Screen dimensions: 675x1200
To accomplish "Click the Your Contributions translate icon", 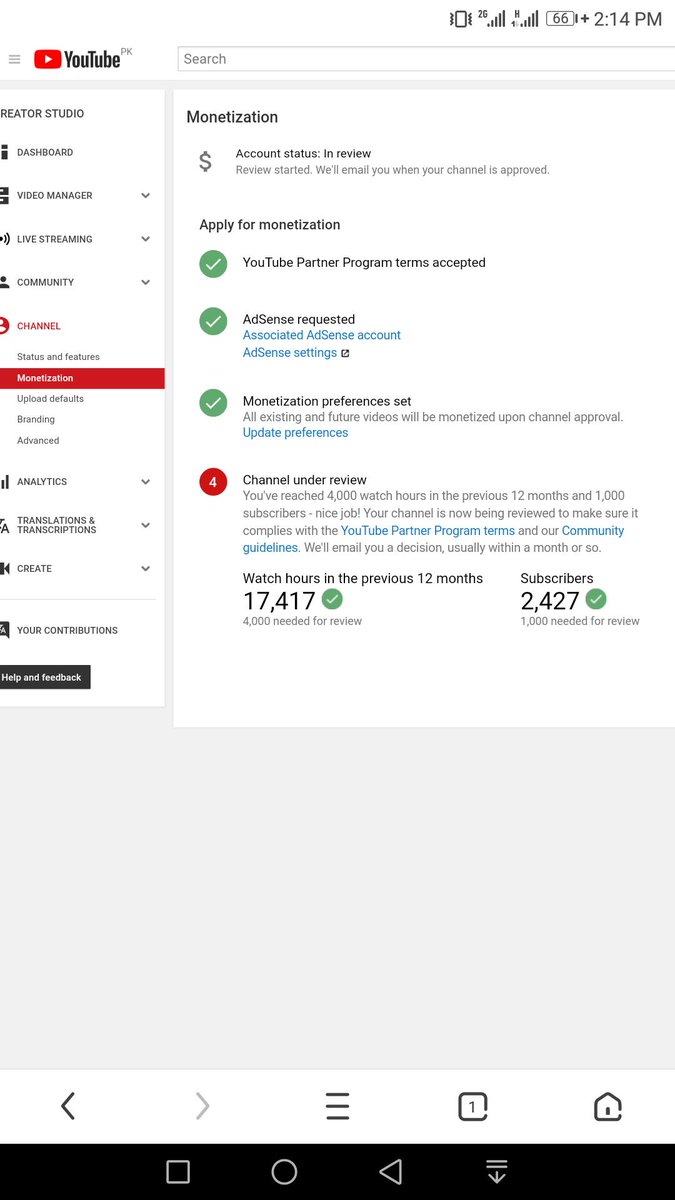I will (4, 630).
